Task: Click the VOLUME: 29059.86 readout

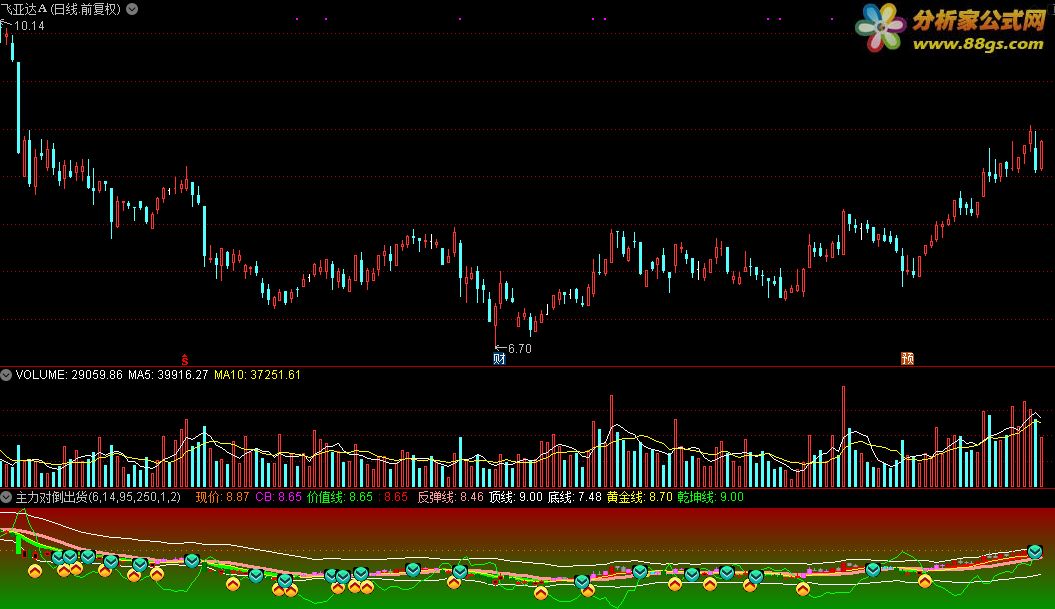Action: click(69, 375)
